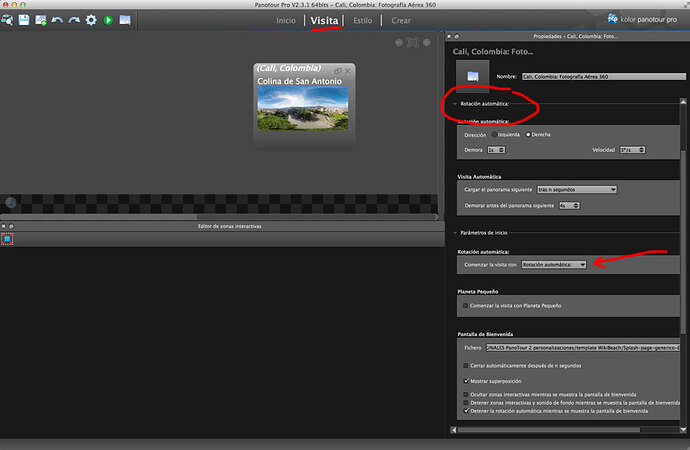Screen dimensions: 690x450
Task: Redo the last undone action
Action: coord(74,20)
